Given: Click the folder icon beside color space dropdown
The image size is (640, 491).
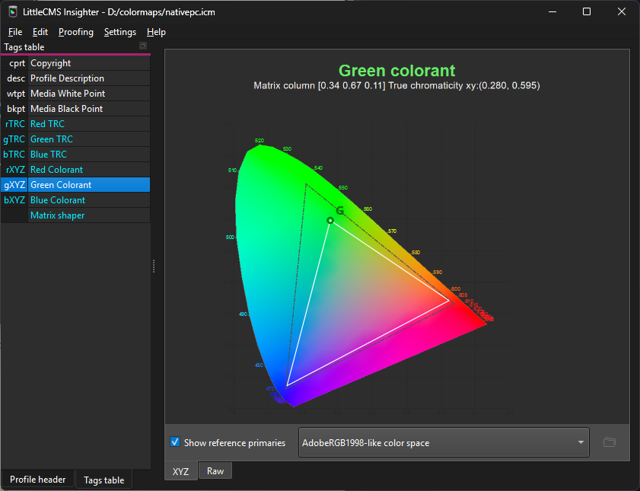Looking at the screenshot, I should point(609,442).
